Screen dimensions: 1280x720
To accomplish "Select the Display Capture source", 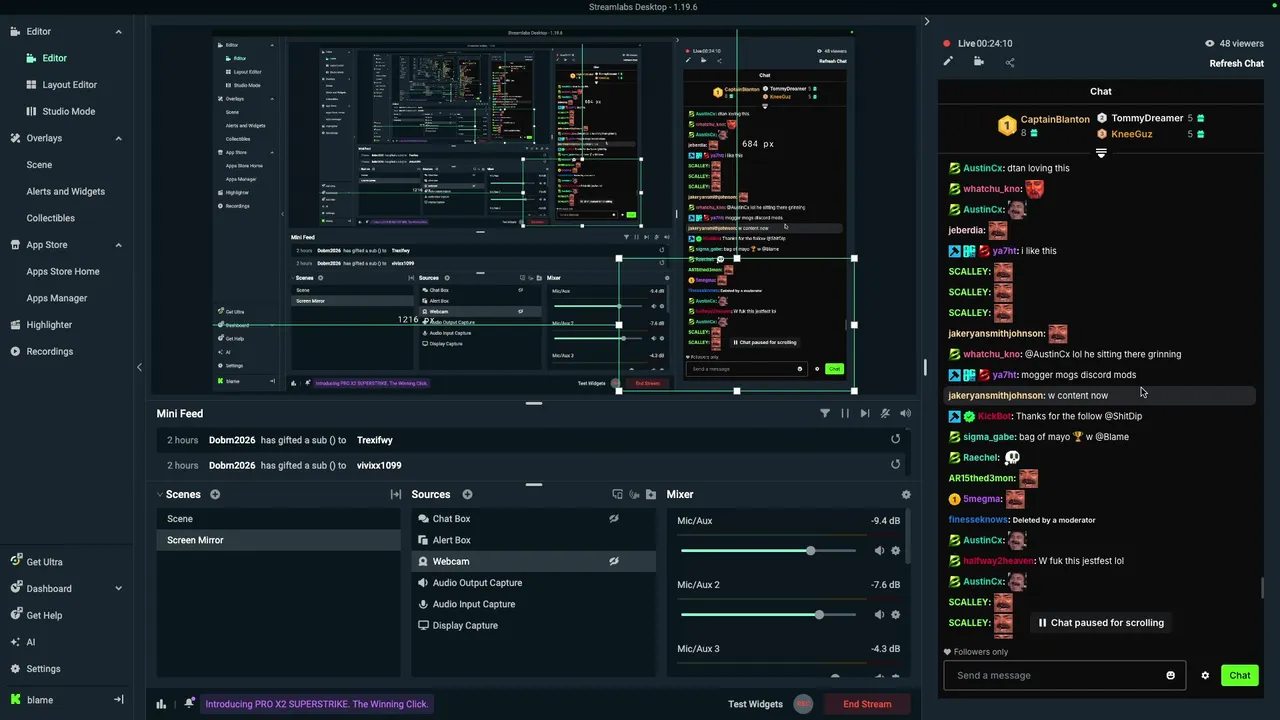I will tap(533, 625).
